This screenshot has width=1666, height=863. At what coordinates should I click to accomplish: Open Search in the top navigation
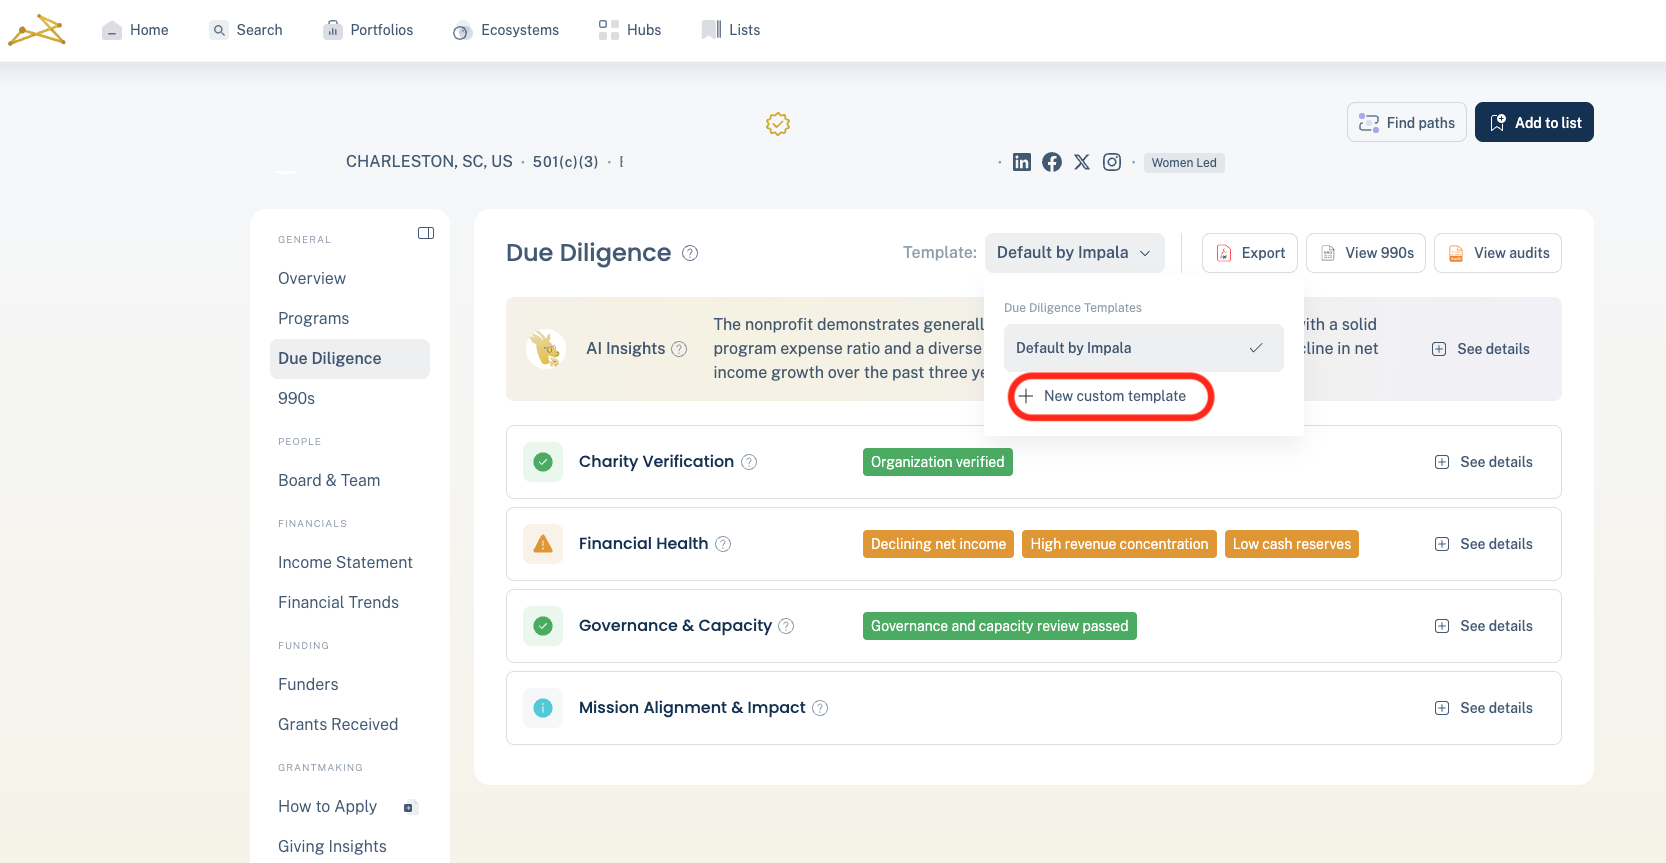tap(246, 30)
